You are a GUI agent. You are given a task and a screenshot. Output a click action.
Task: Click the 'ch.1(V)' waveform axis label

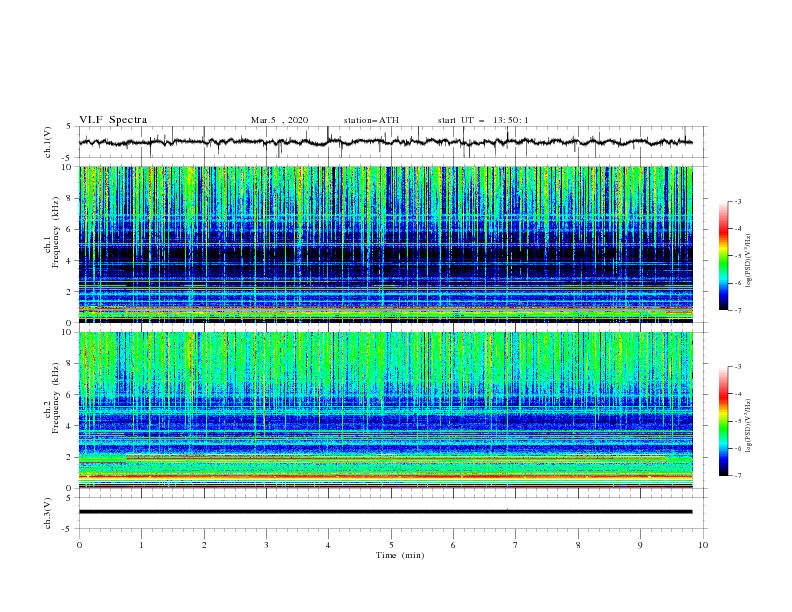point(48,142)
